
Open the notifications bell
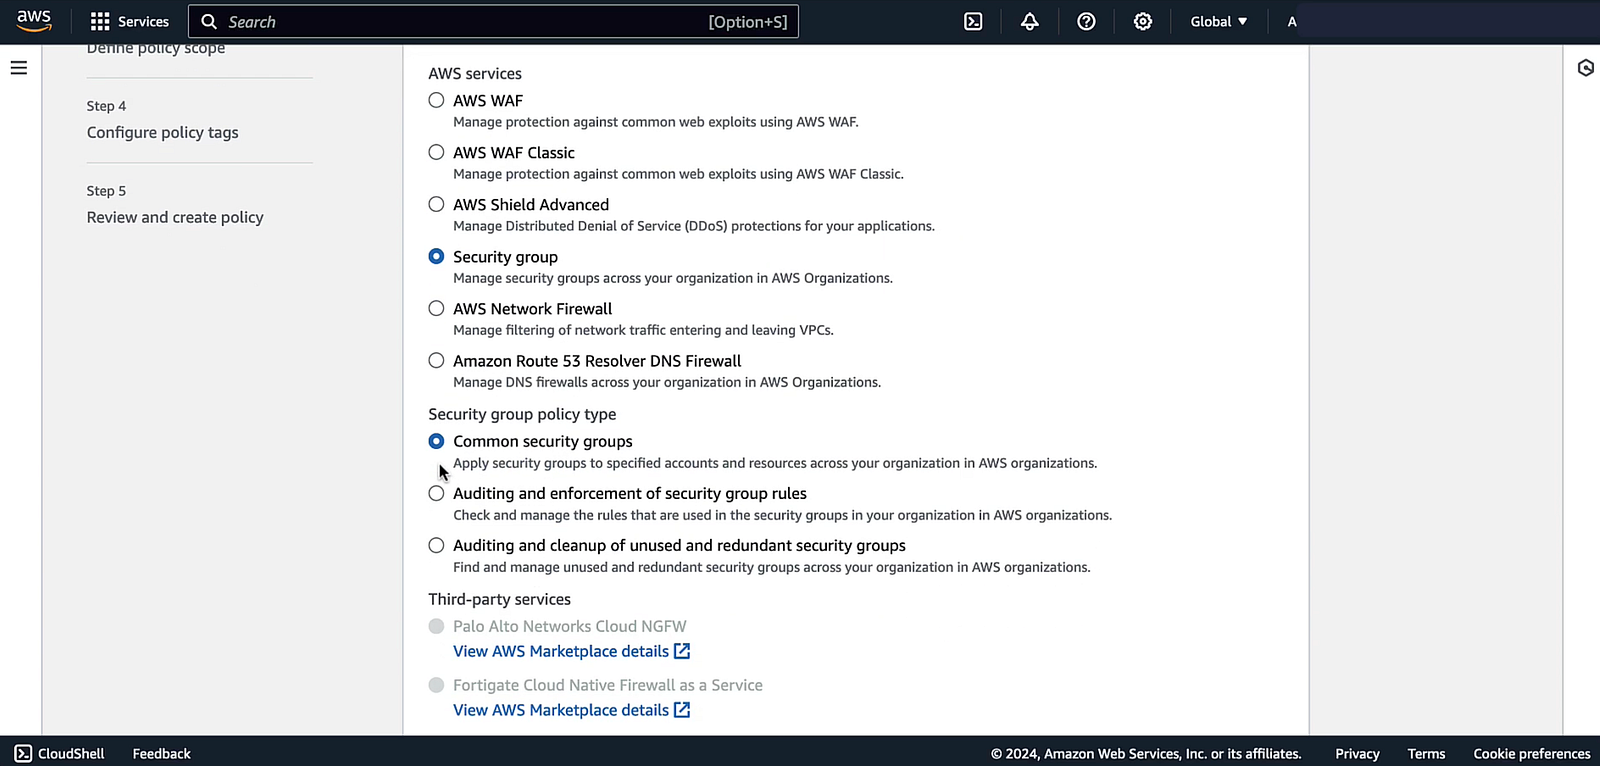[1029, 21]
